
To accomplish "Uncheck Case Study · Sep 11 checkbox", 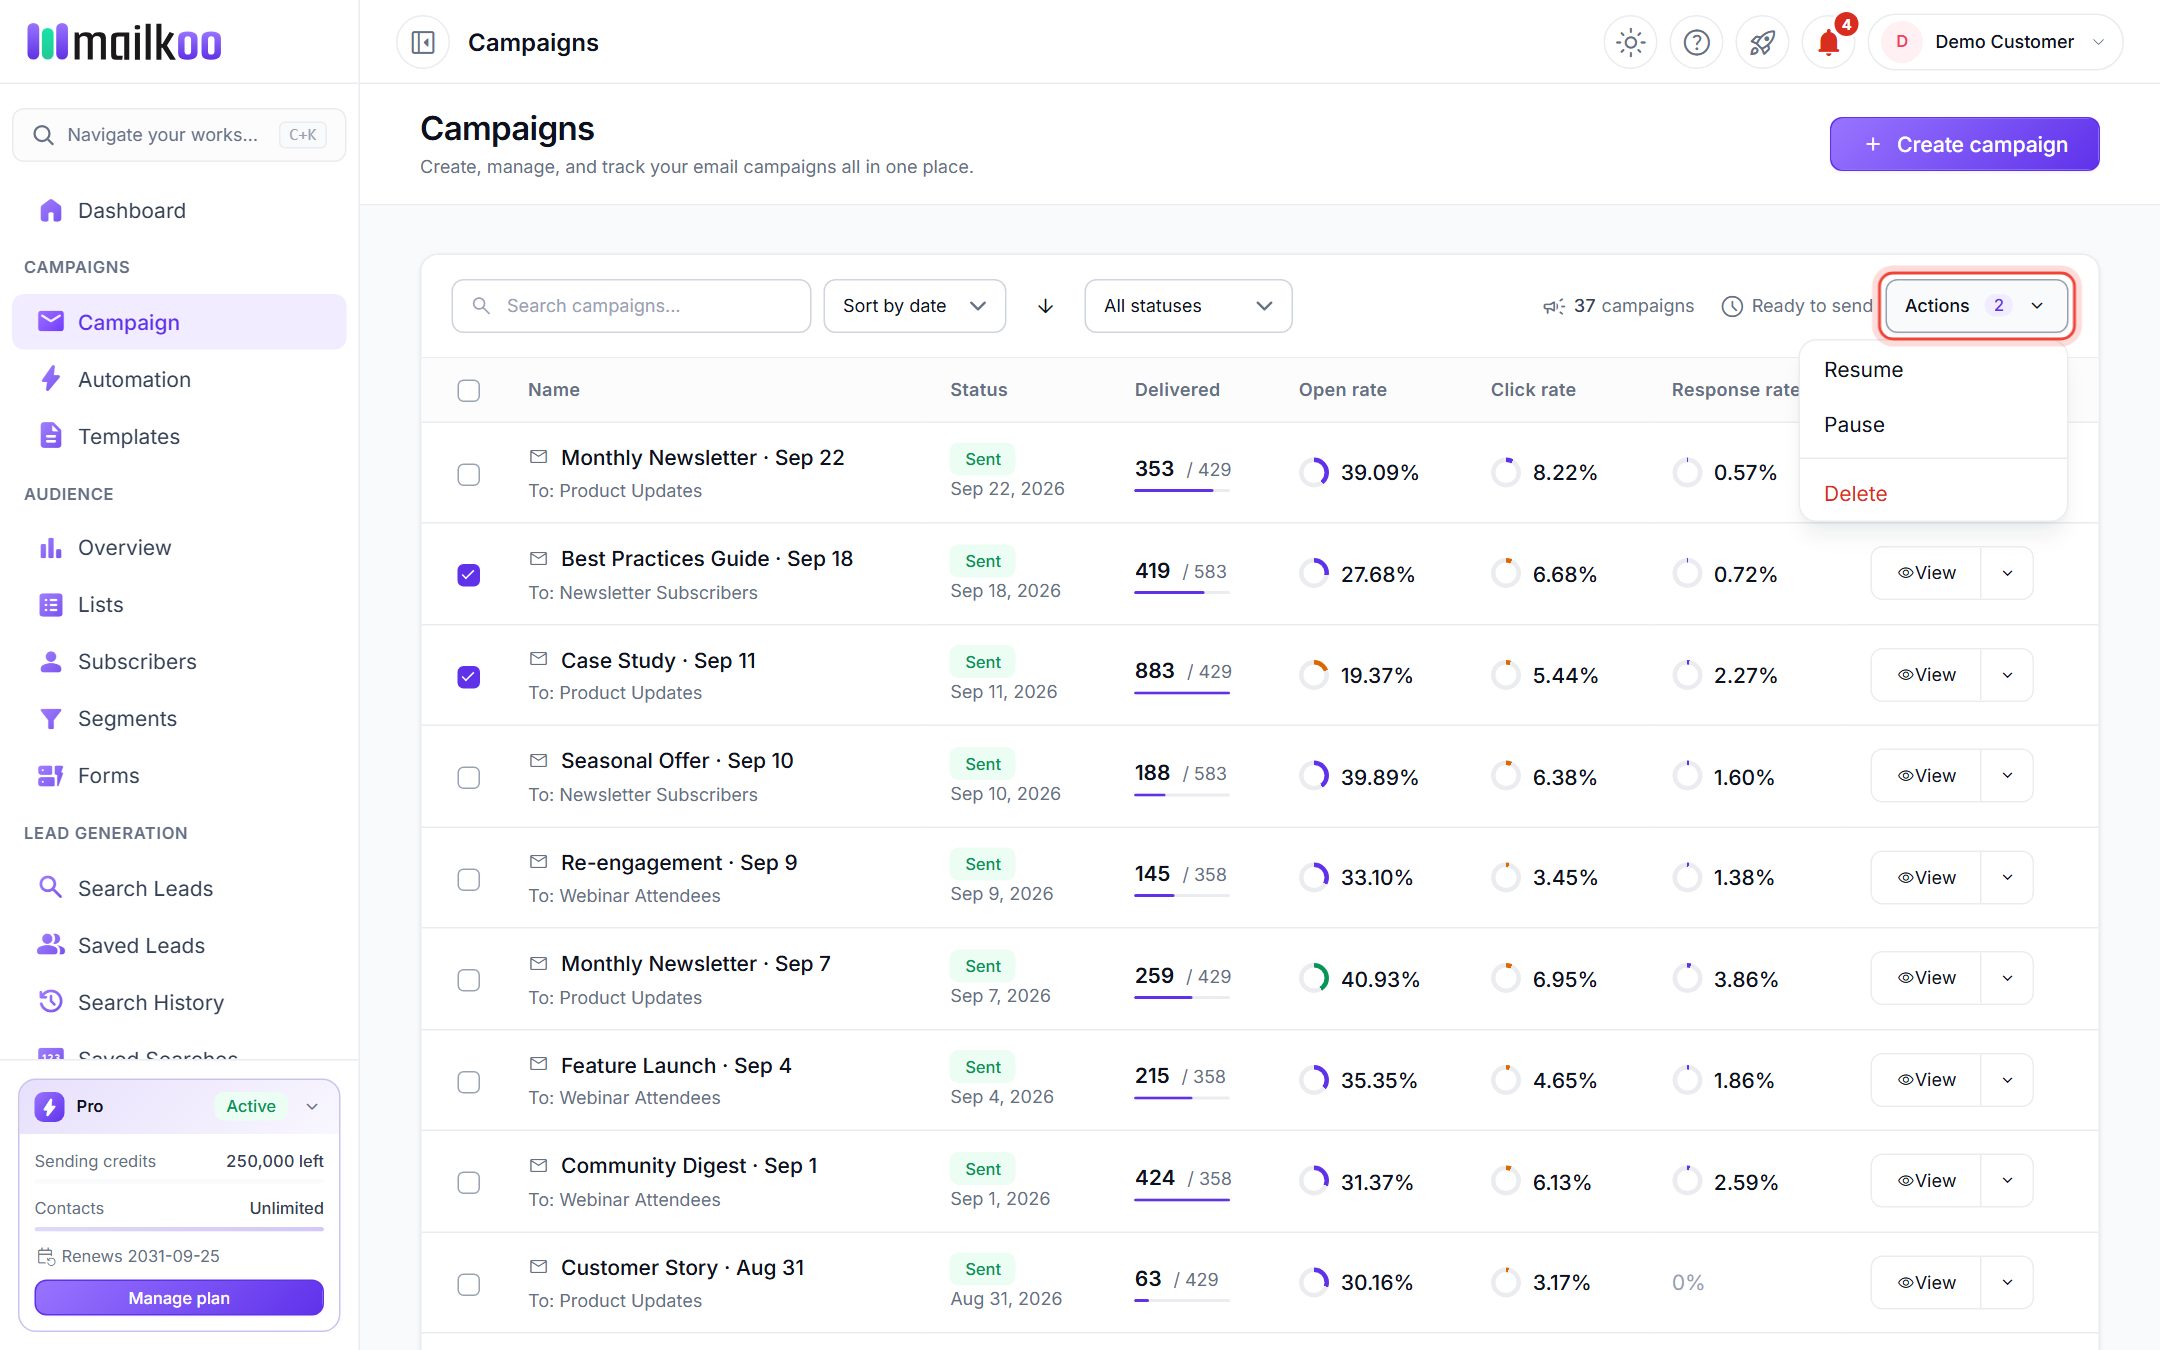I will (x=468, y=677).
